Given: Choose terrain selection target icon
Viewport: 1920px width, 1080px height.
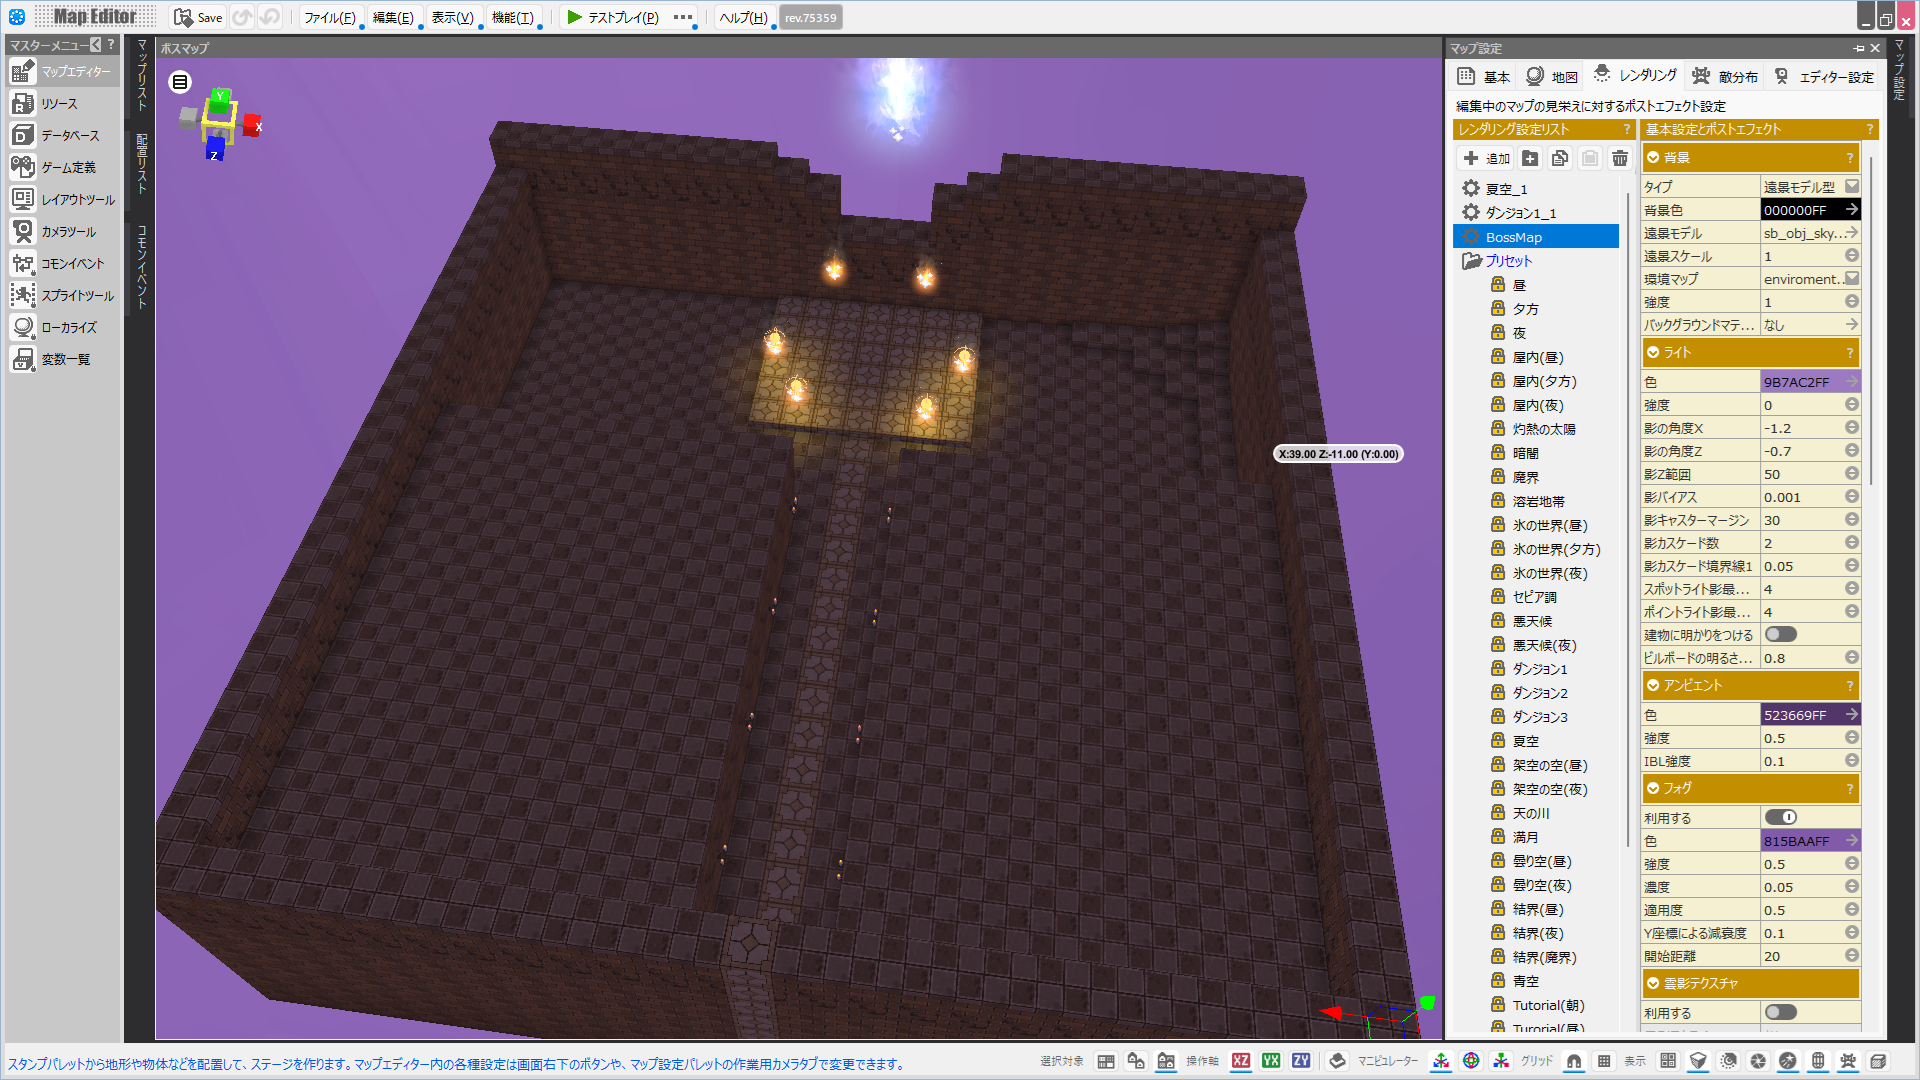Looking at the screenshot, I should pos(1106,1061).
